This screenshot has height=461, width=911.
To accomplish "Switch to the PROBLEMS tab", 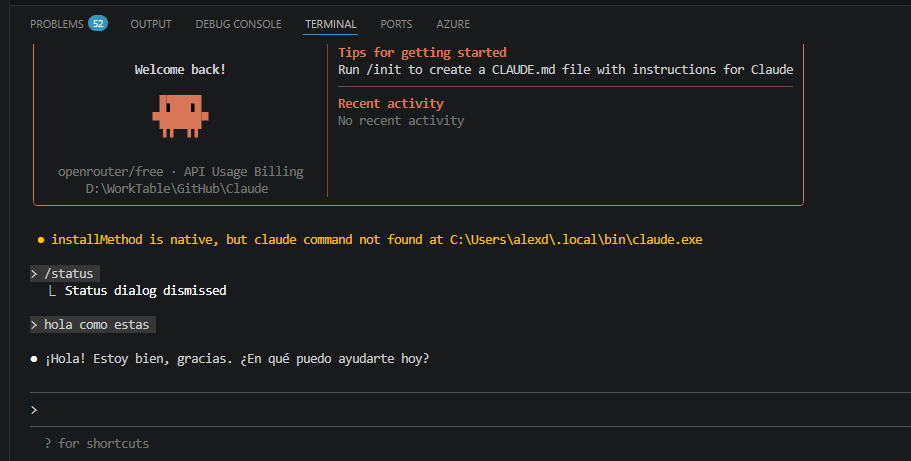I will click(x=57, y=23).
